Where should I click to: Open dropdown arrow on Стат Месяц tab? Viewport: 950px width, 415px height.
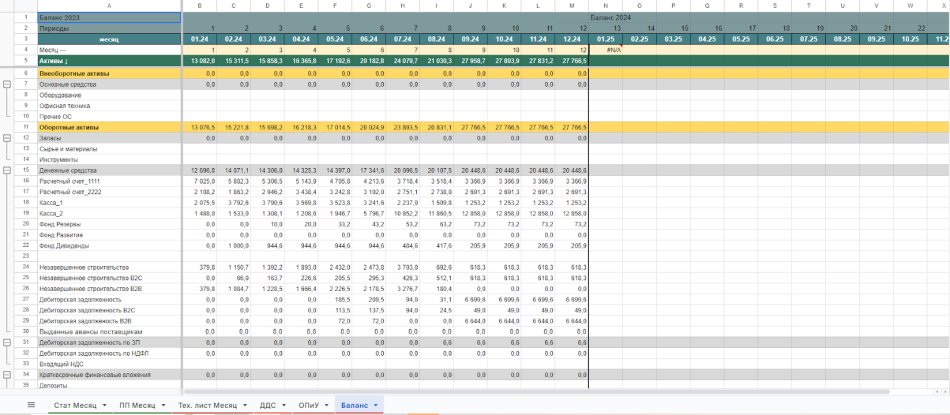tap(102, 405)
